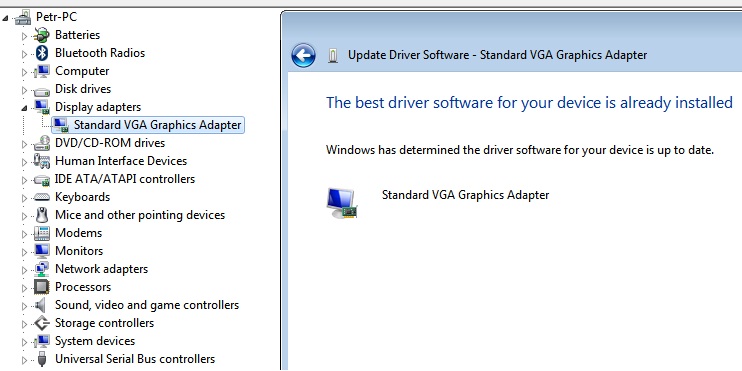This screenshot has height=371, width=742.
Task: Expand the Network adapters node
Action: tap(25, 270)
